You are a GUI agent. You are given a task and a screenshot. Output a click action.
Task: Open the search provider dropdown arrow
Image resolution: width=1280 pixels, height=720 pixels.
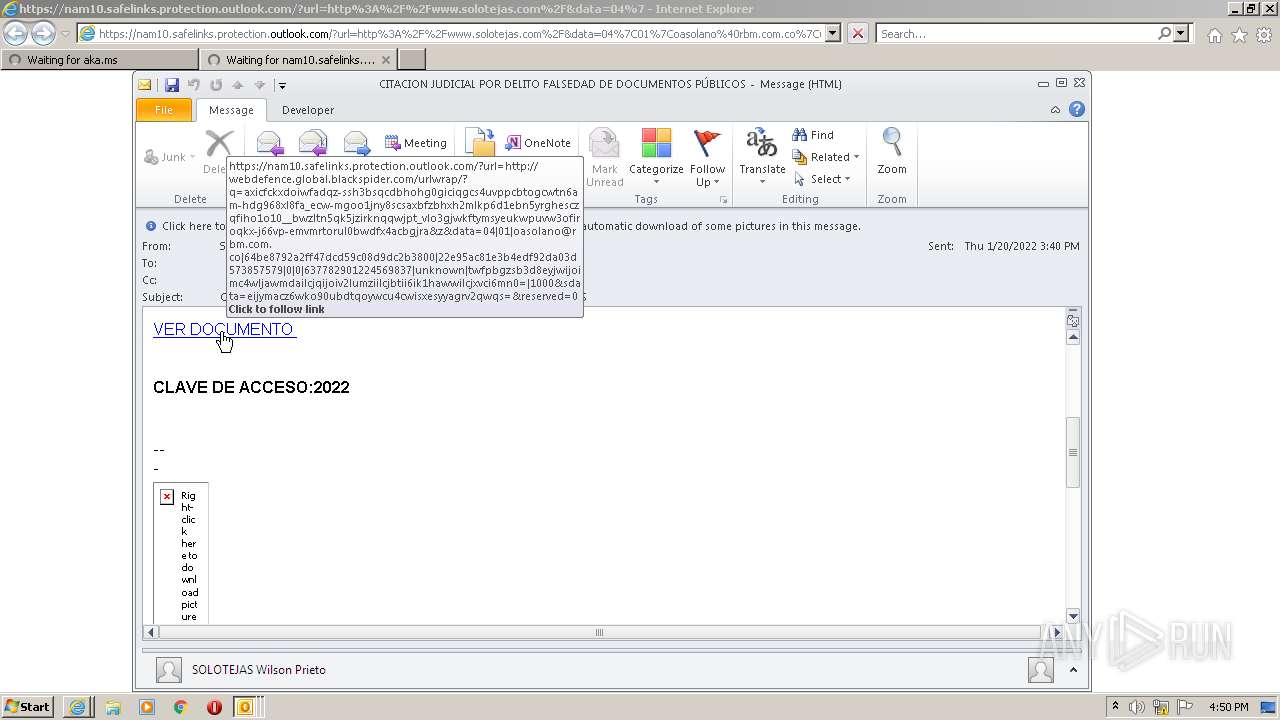point(1182,33)
